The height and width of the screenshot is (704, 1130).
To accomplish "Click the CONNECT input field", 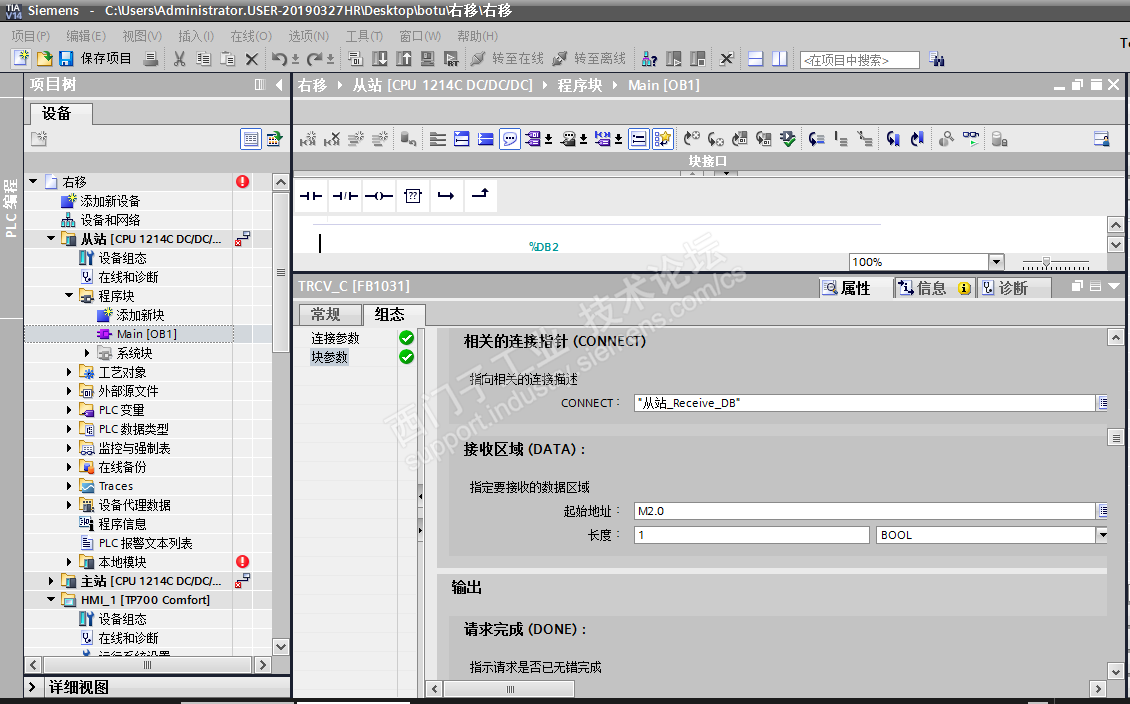I will pos(865,403).
